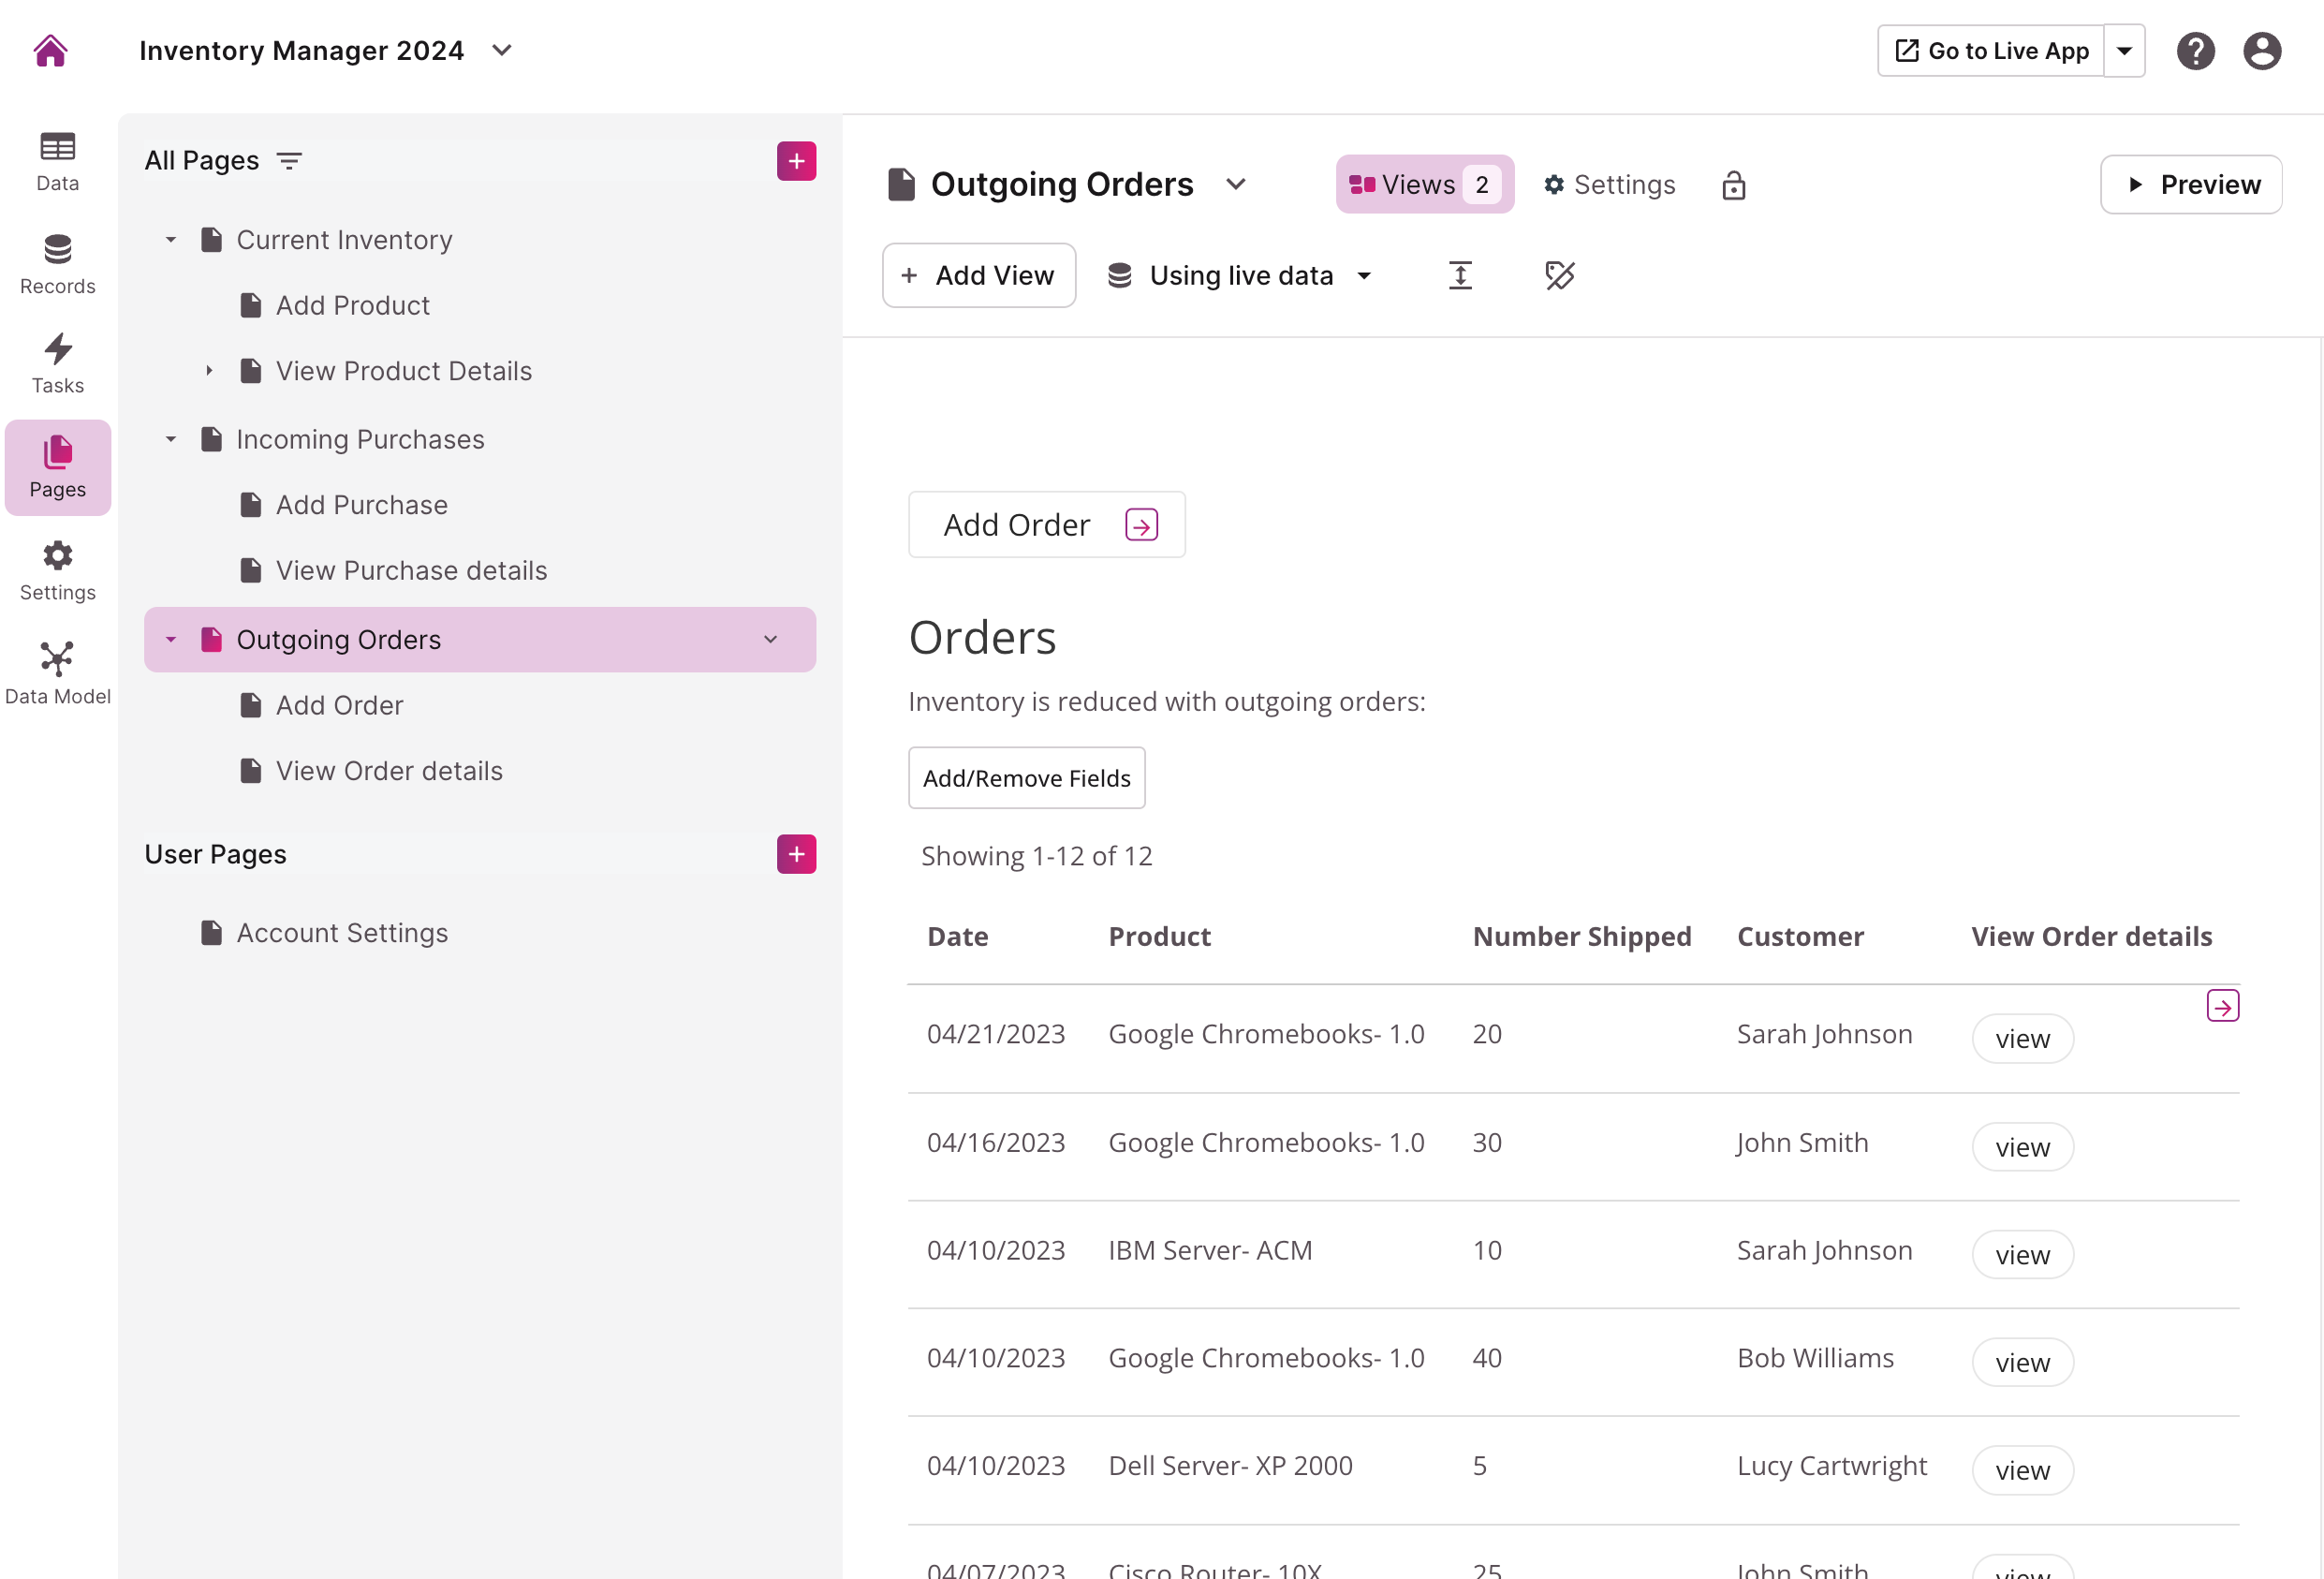Add a new page under User Pages

pos(796,854)
